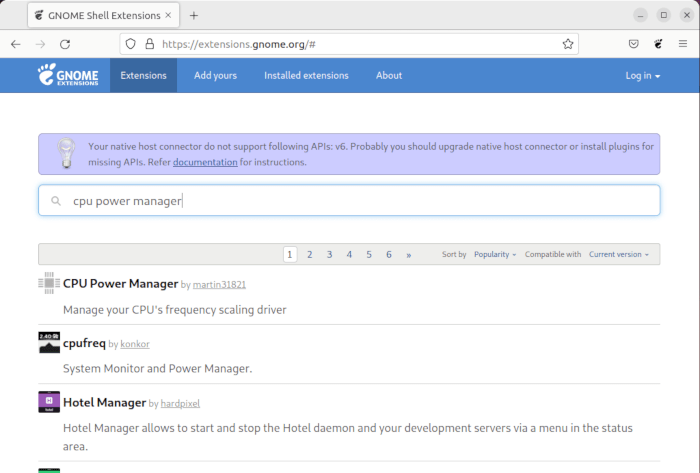Click the forward navigation arrow
This screenshot has width=700, height=473.
(40, 44)
